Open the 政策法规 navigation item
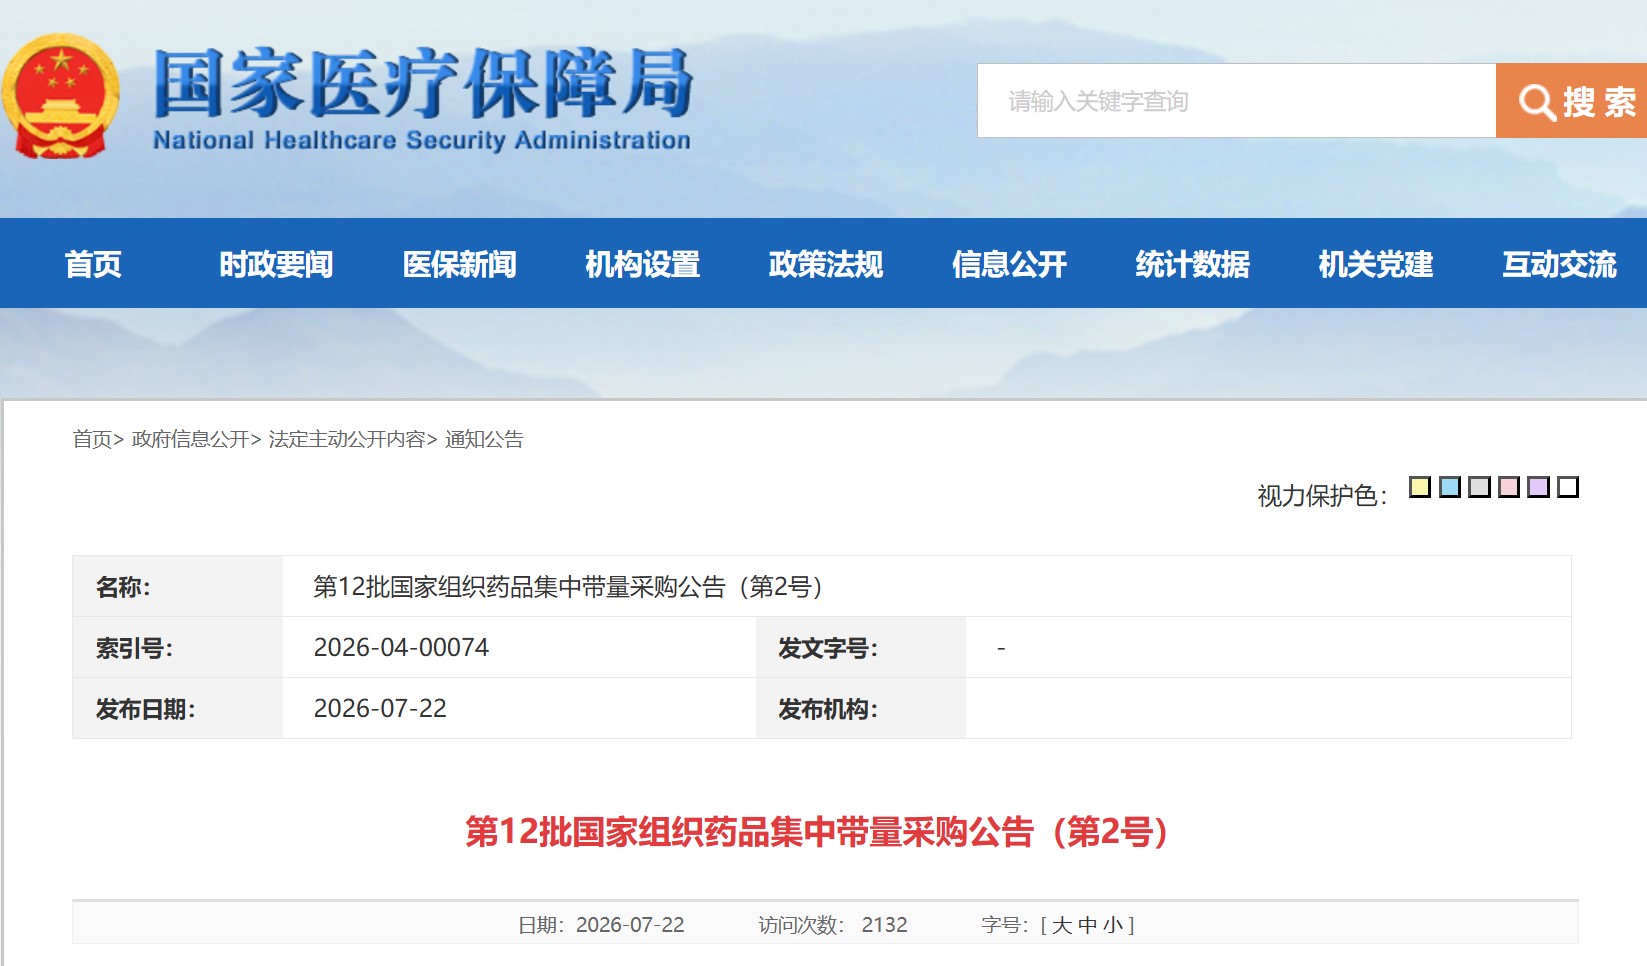The image size is (1647, 966). 826,264
